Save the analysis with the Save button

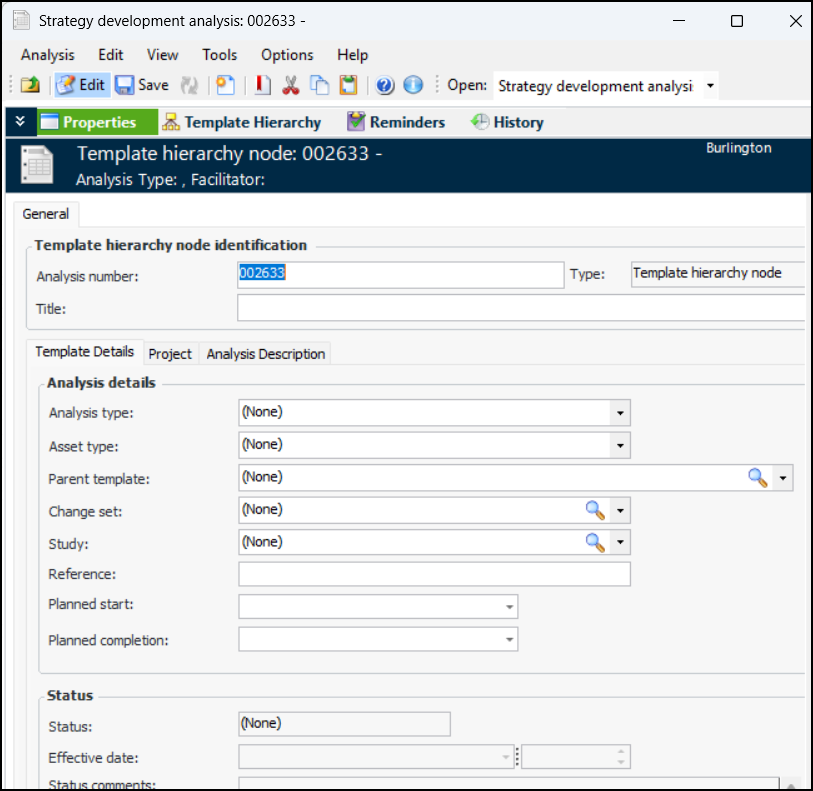(142, 85)
